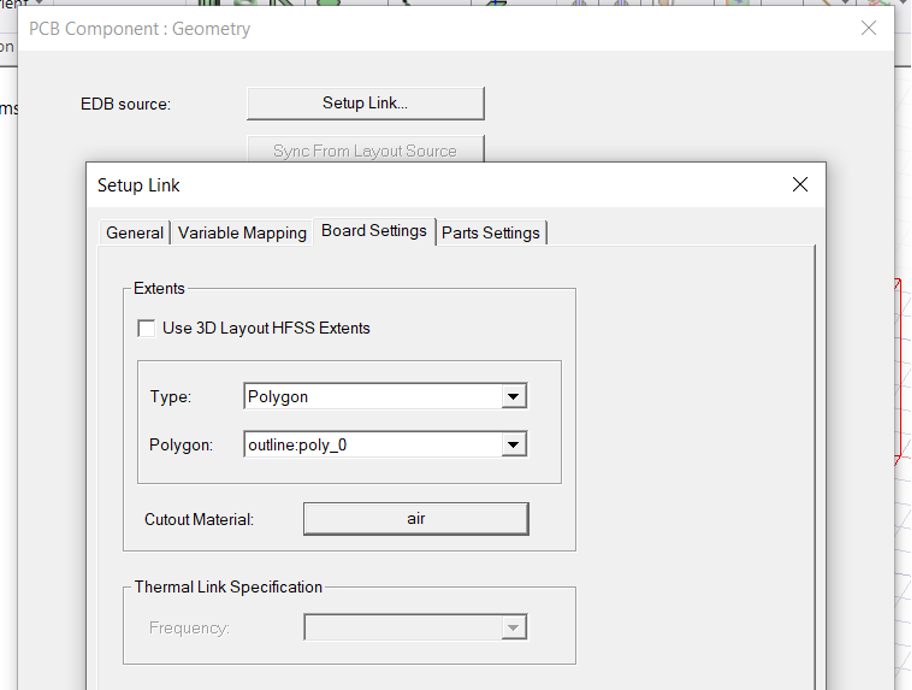This screenshot has height=690, width=912.
Task: Click the Type field showing Polygon
Action: click(x=372, y=397)
